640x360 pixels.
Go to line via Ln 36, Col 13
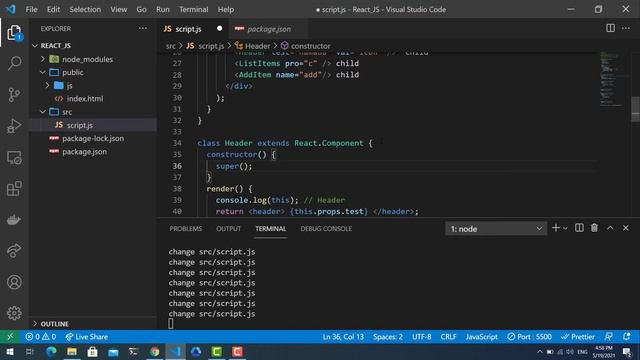click(343, 337)
